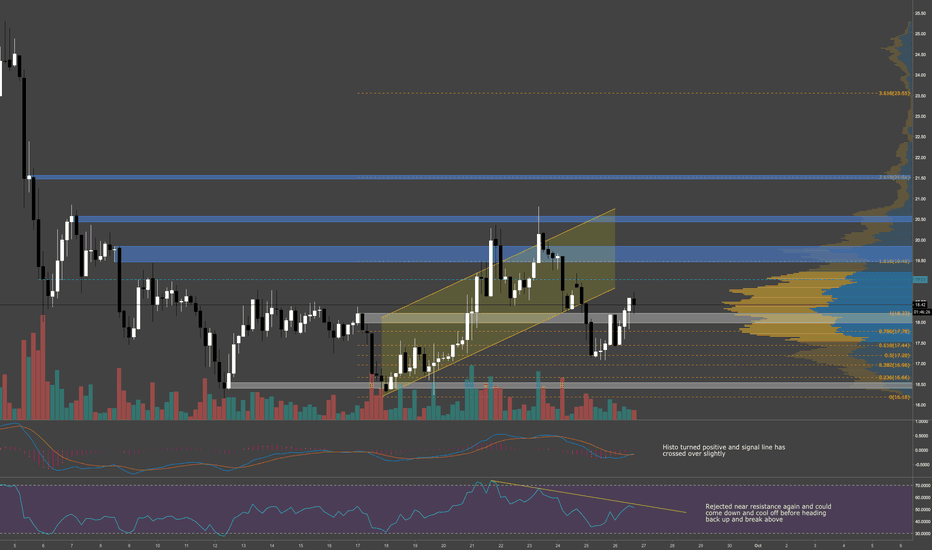Select the 1(18.22) Fibonacci level label
Image resolution: width=932 pixels, height=550 pixels.
coord(899,313)
